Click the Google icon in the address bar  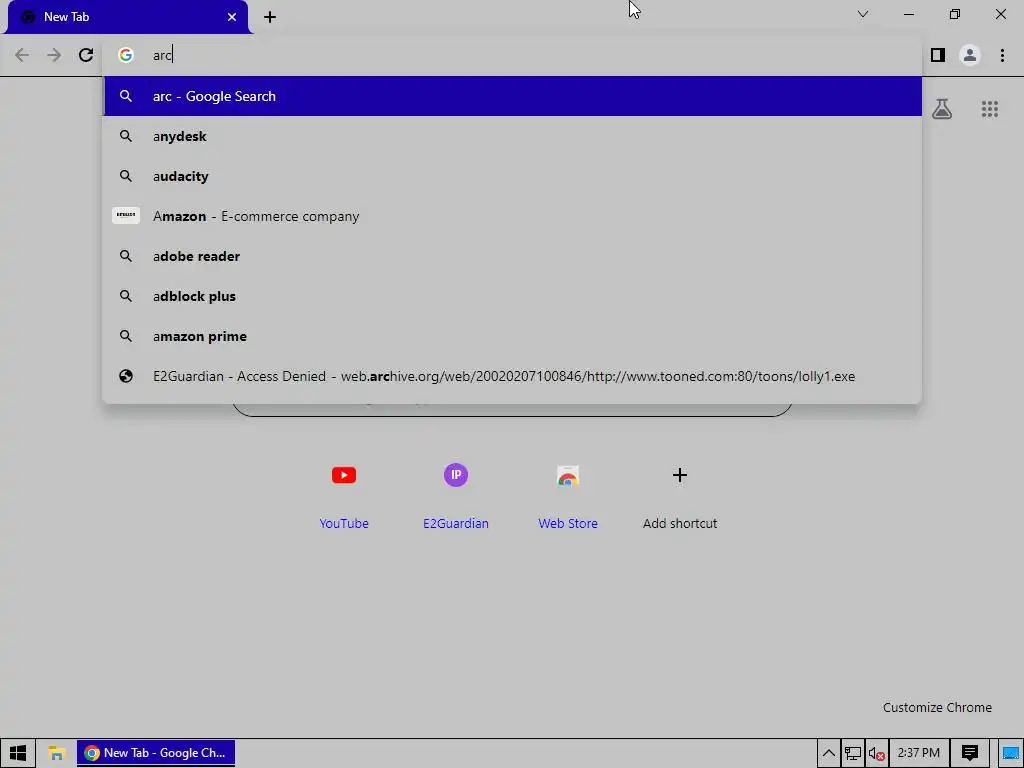(125, 55)
